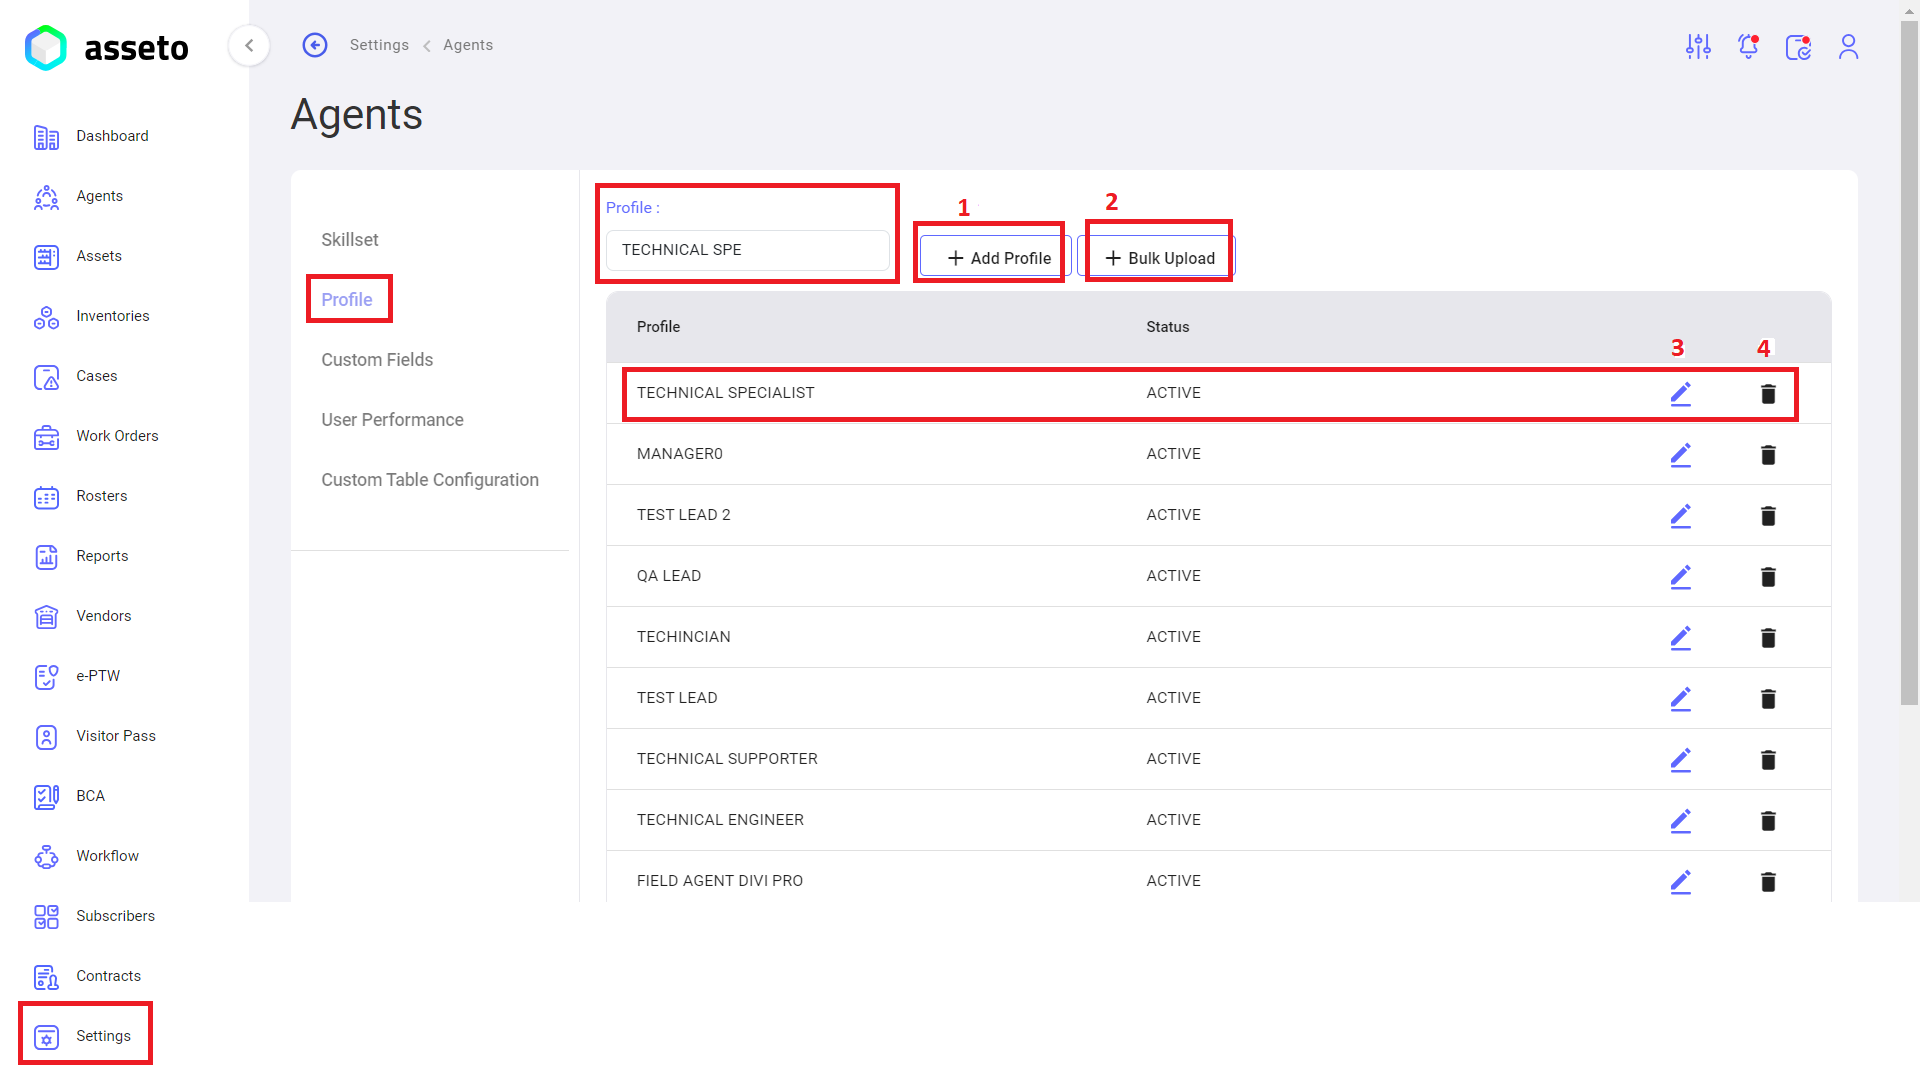
Task: Switch to User Performance tab
Action: (392, 420)
